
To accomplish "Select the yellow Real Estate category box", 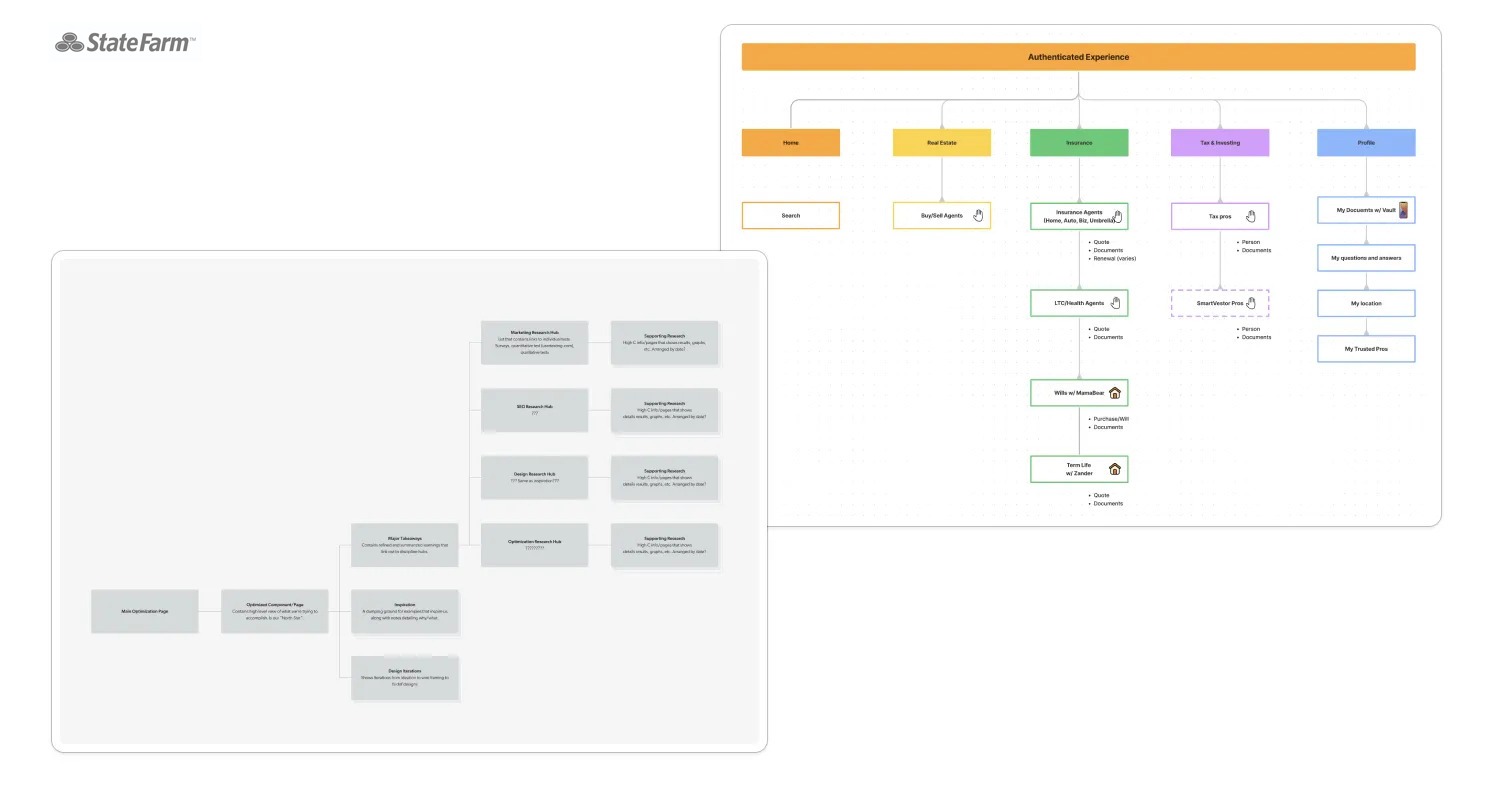I will 941,143.
